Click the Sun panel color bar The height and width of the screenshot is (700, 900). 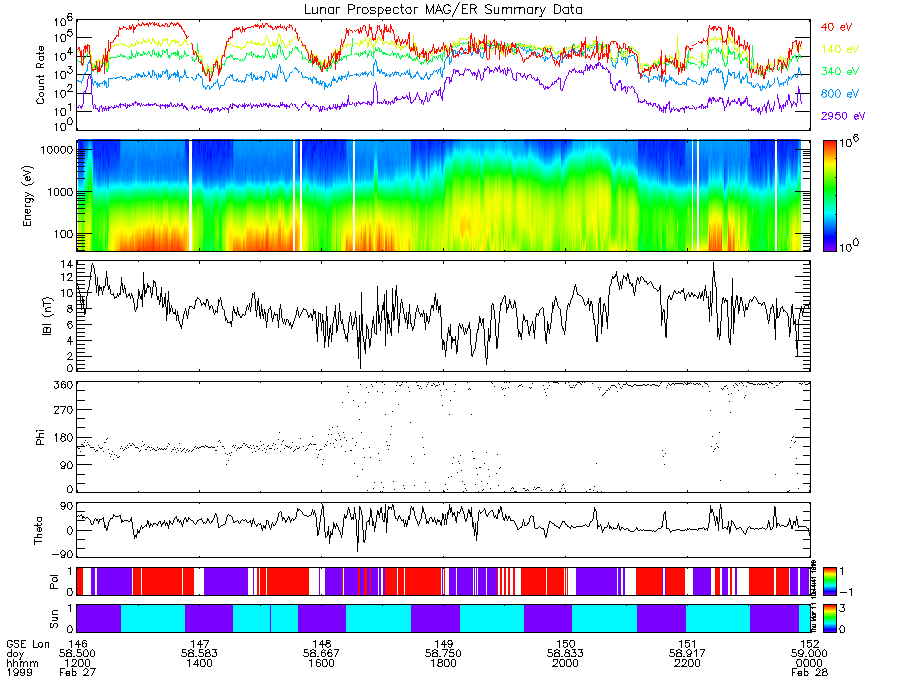point(829,618)
